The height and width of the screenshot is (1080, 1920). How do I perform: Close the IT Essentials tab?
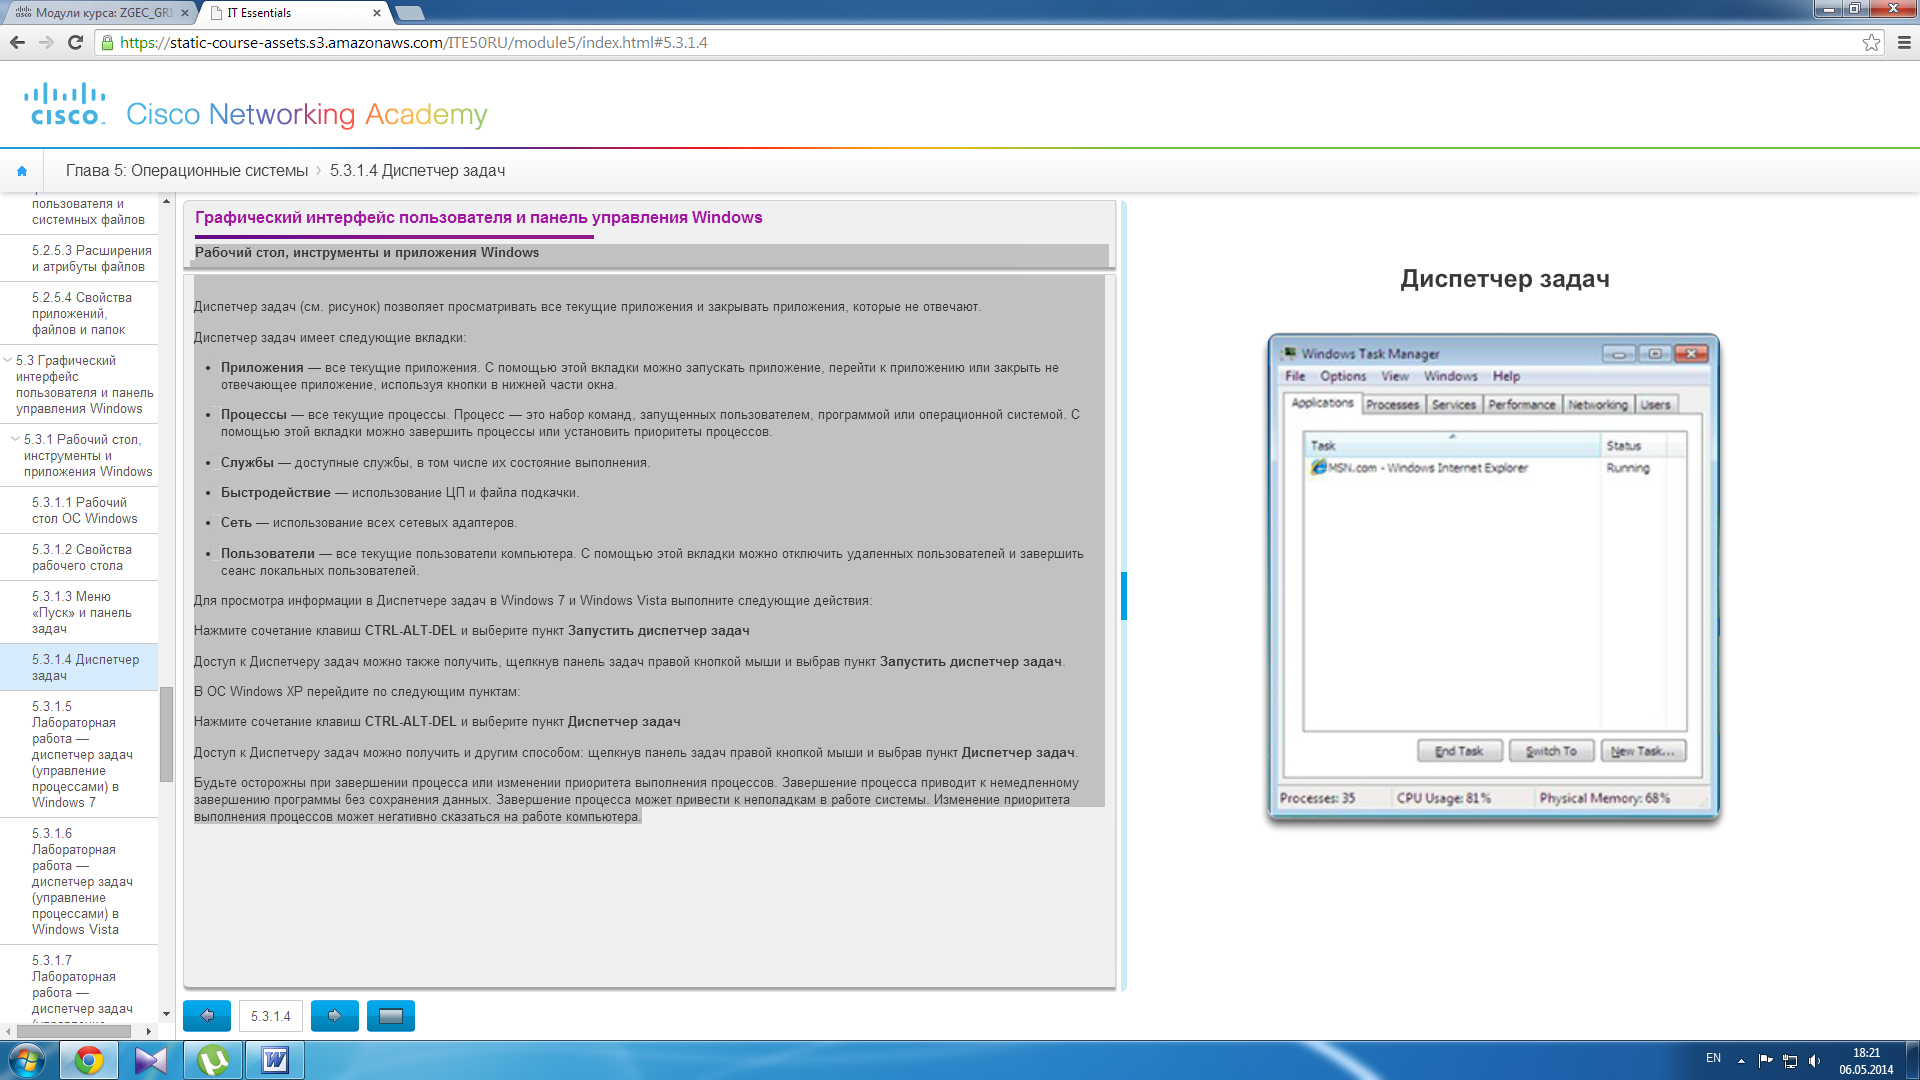[x=376, y=13]
